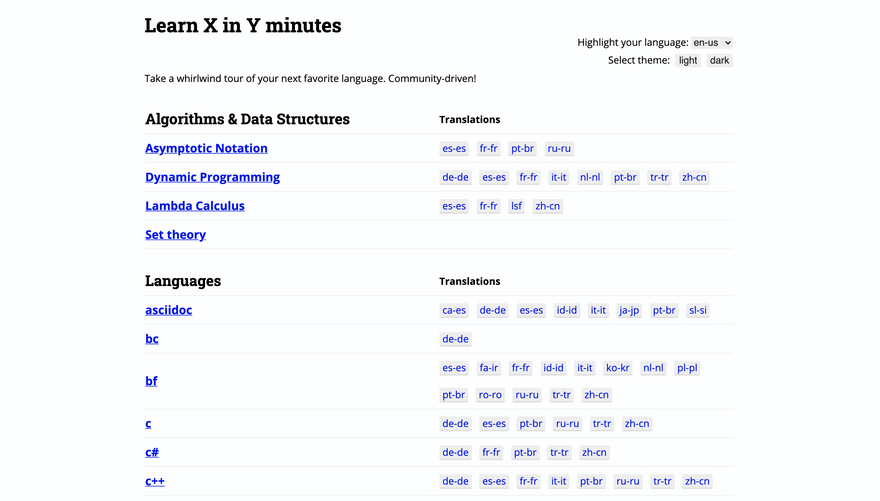Open the Asymptotic Notation article
880x501 pixels.
click(x=206, y=148)
